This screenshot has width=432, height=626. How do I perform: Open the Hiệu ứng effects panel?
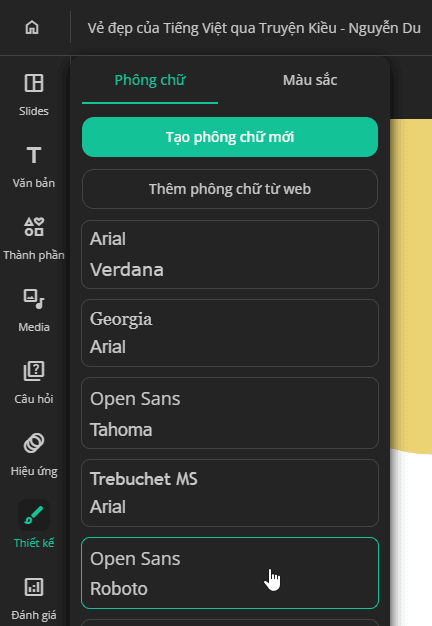click(x=34, y=443)
